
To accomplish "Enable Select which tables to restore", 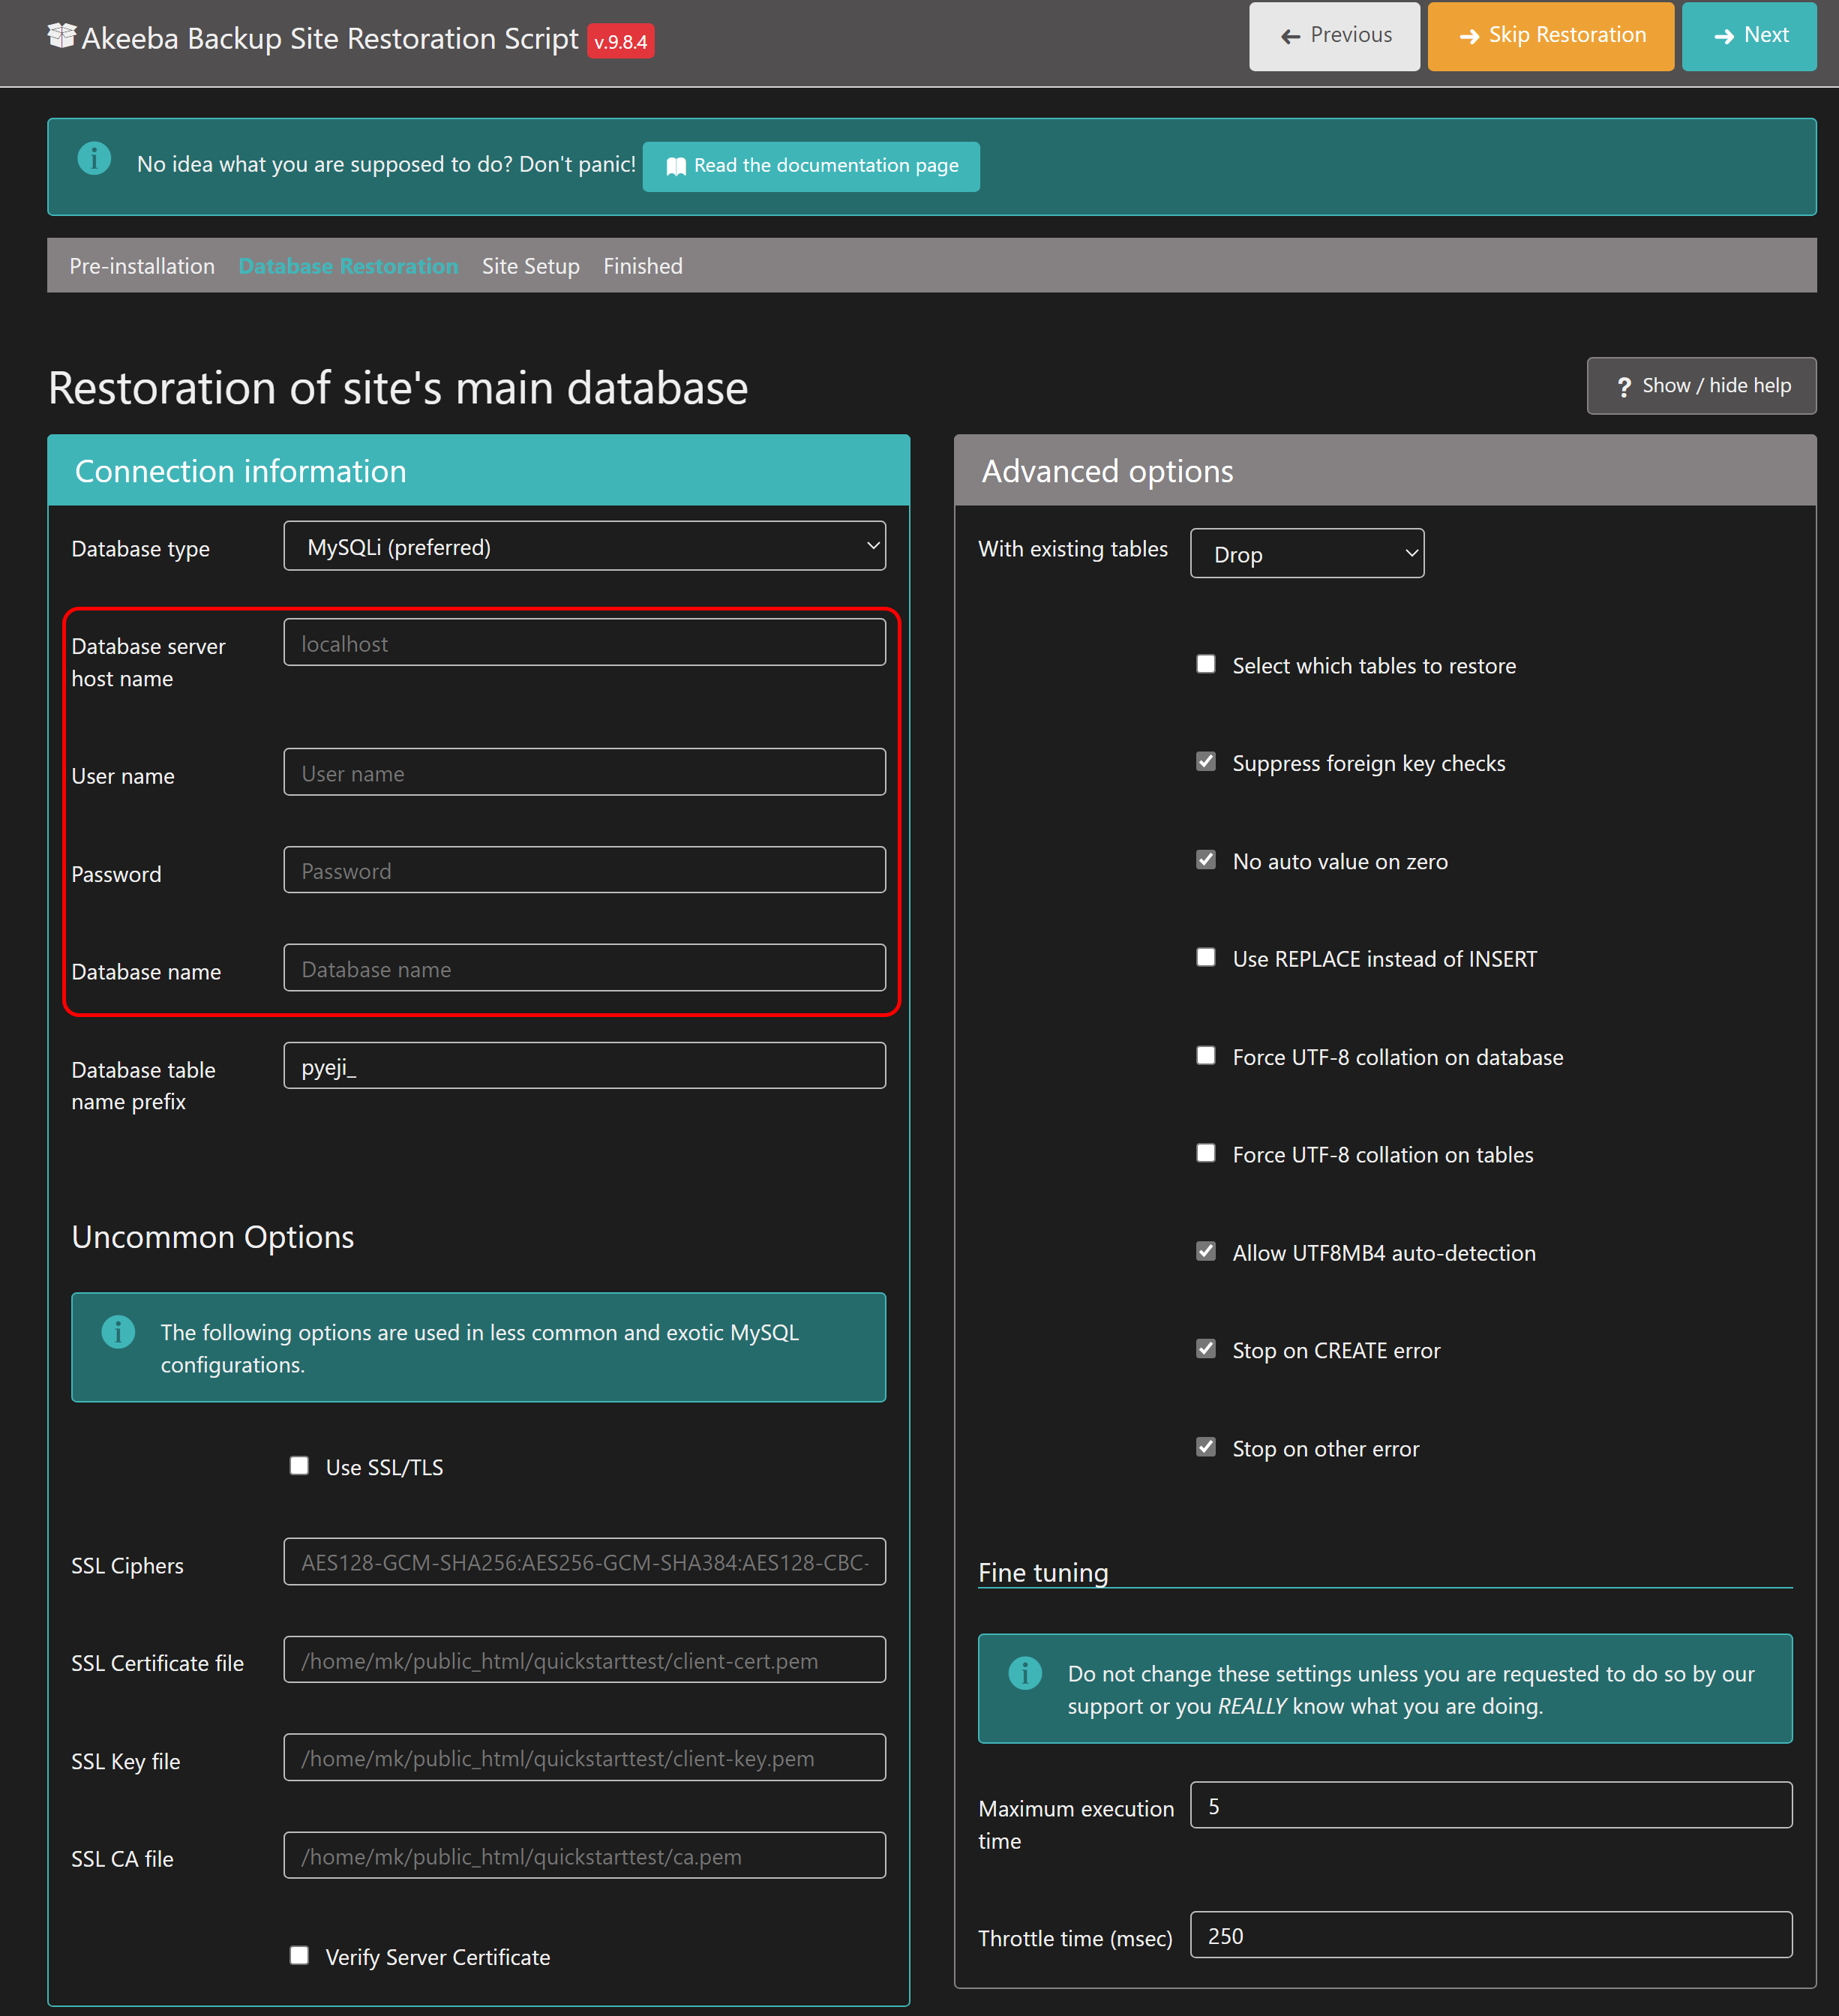I will pos(1206,664).
